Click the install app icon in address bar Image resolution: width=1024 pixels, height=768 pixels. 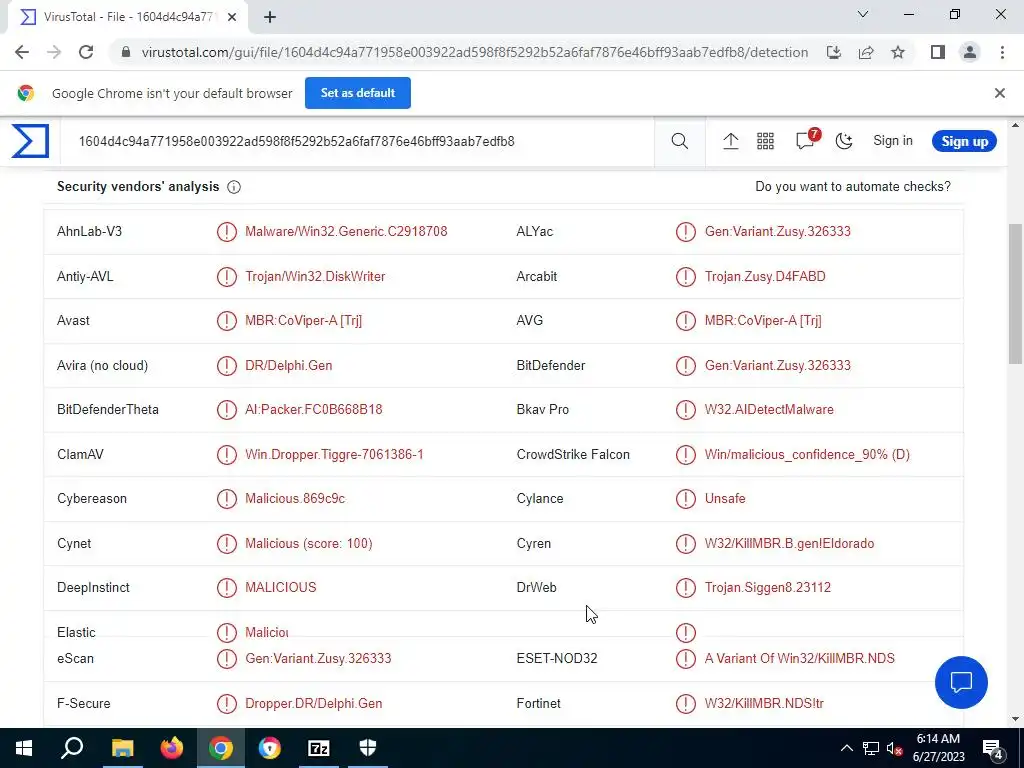834,52
